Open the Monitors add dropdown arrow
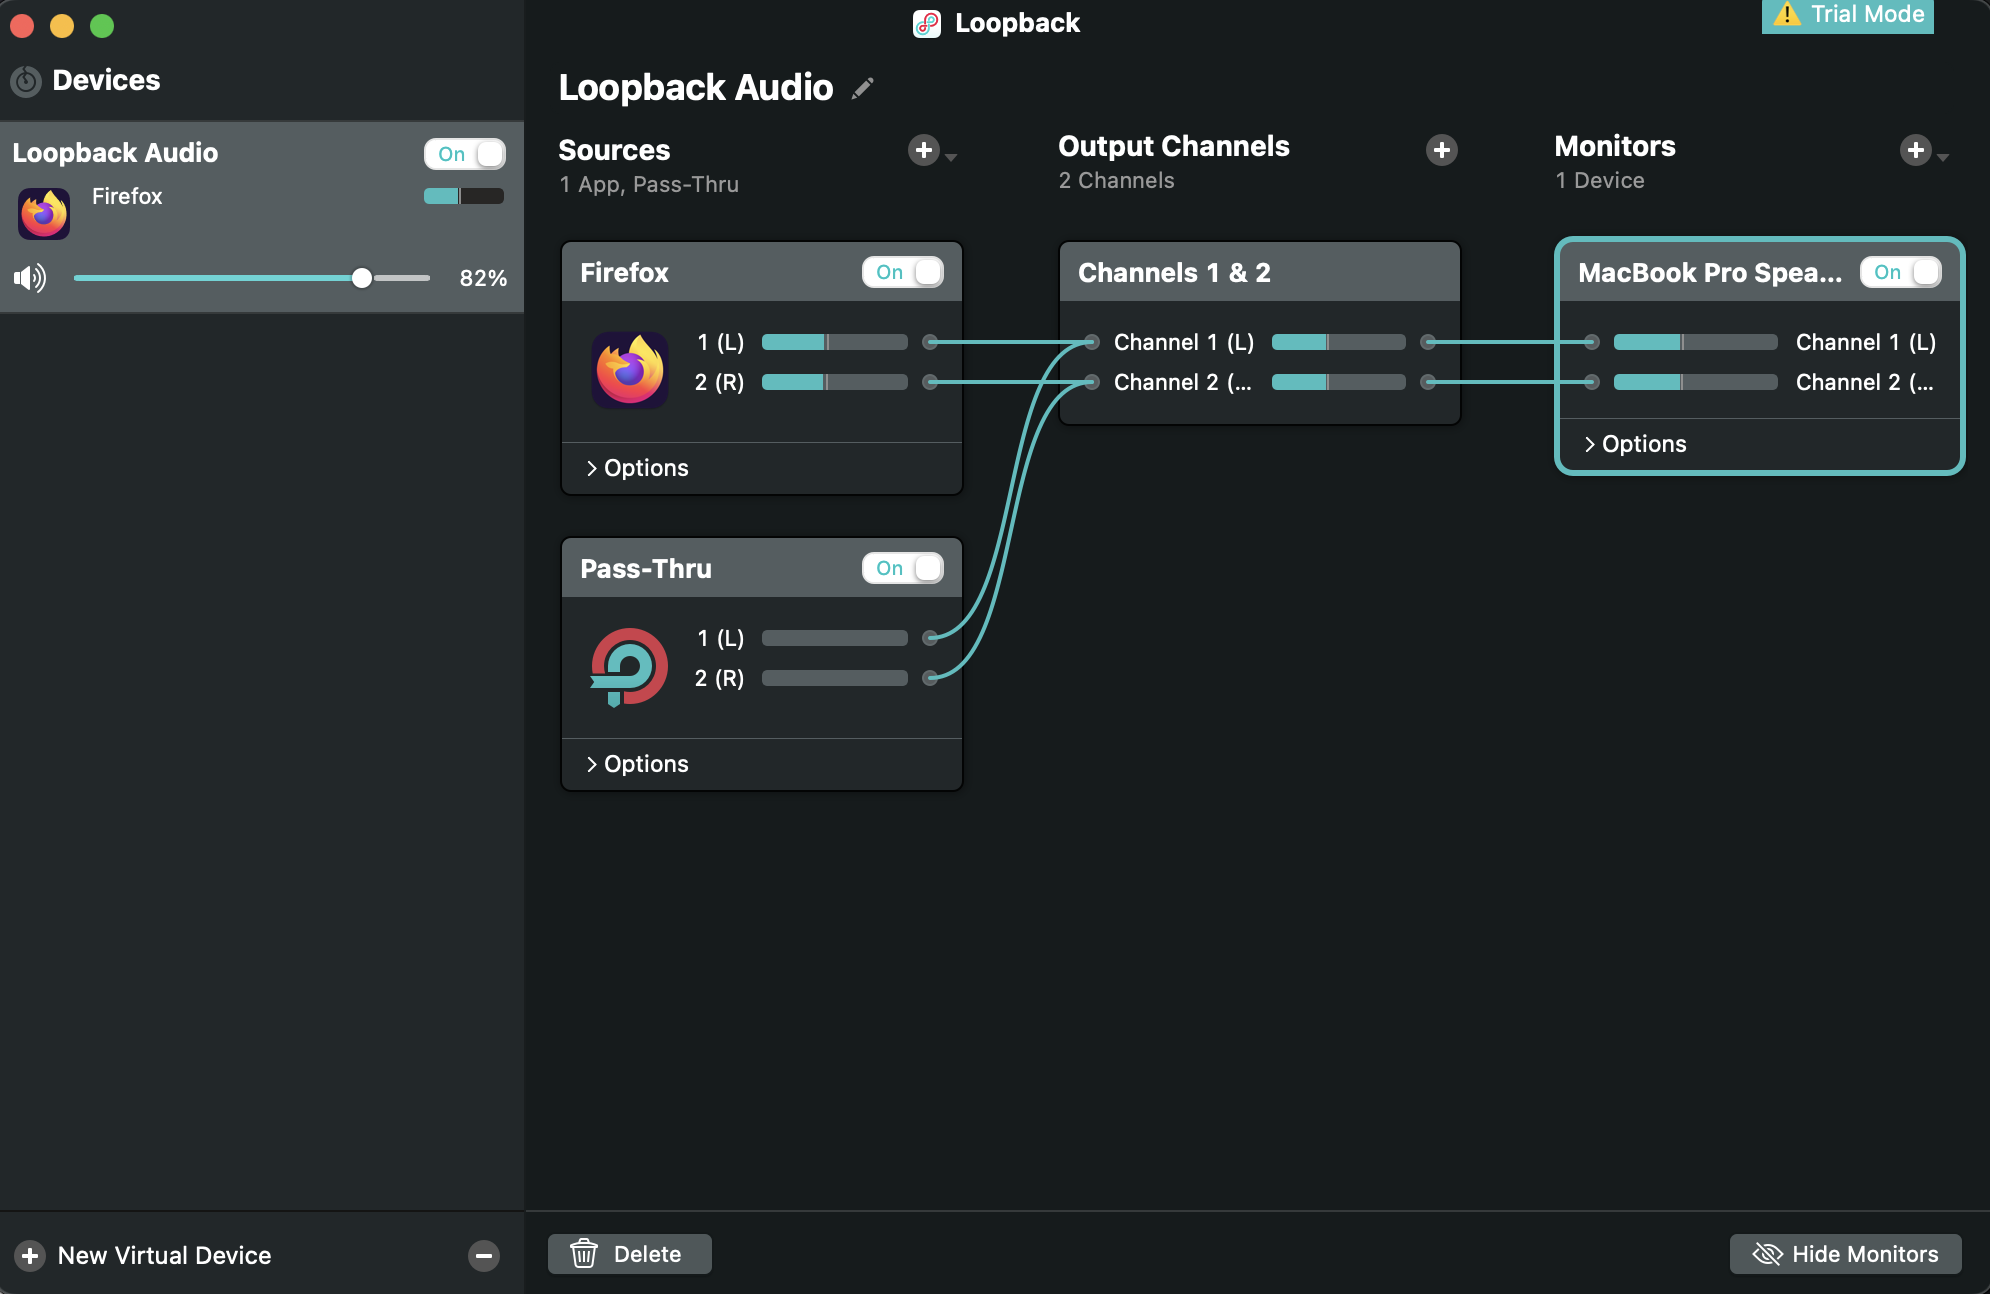Image resolution: width=1990 pixels, height=1294 pixels. [1943, 157]
